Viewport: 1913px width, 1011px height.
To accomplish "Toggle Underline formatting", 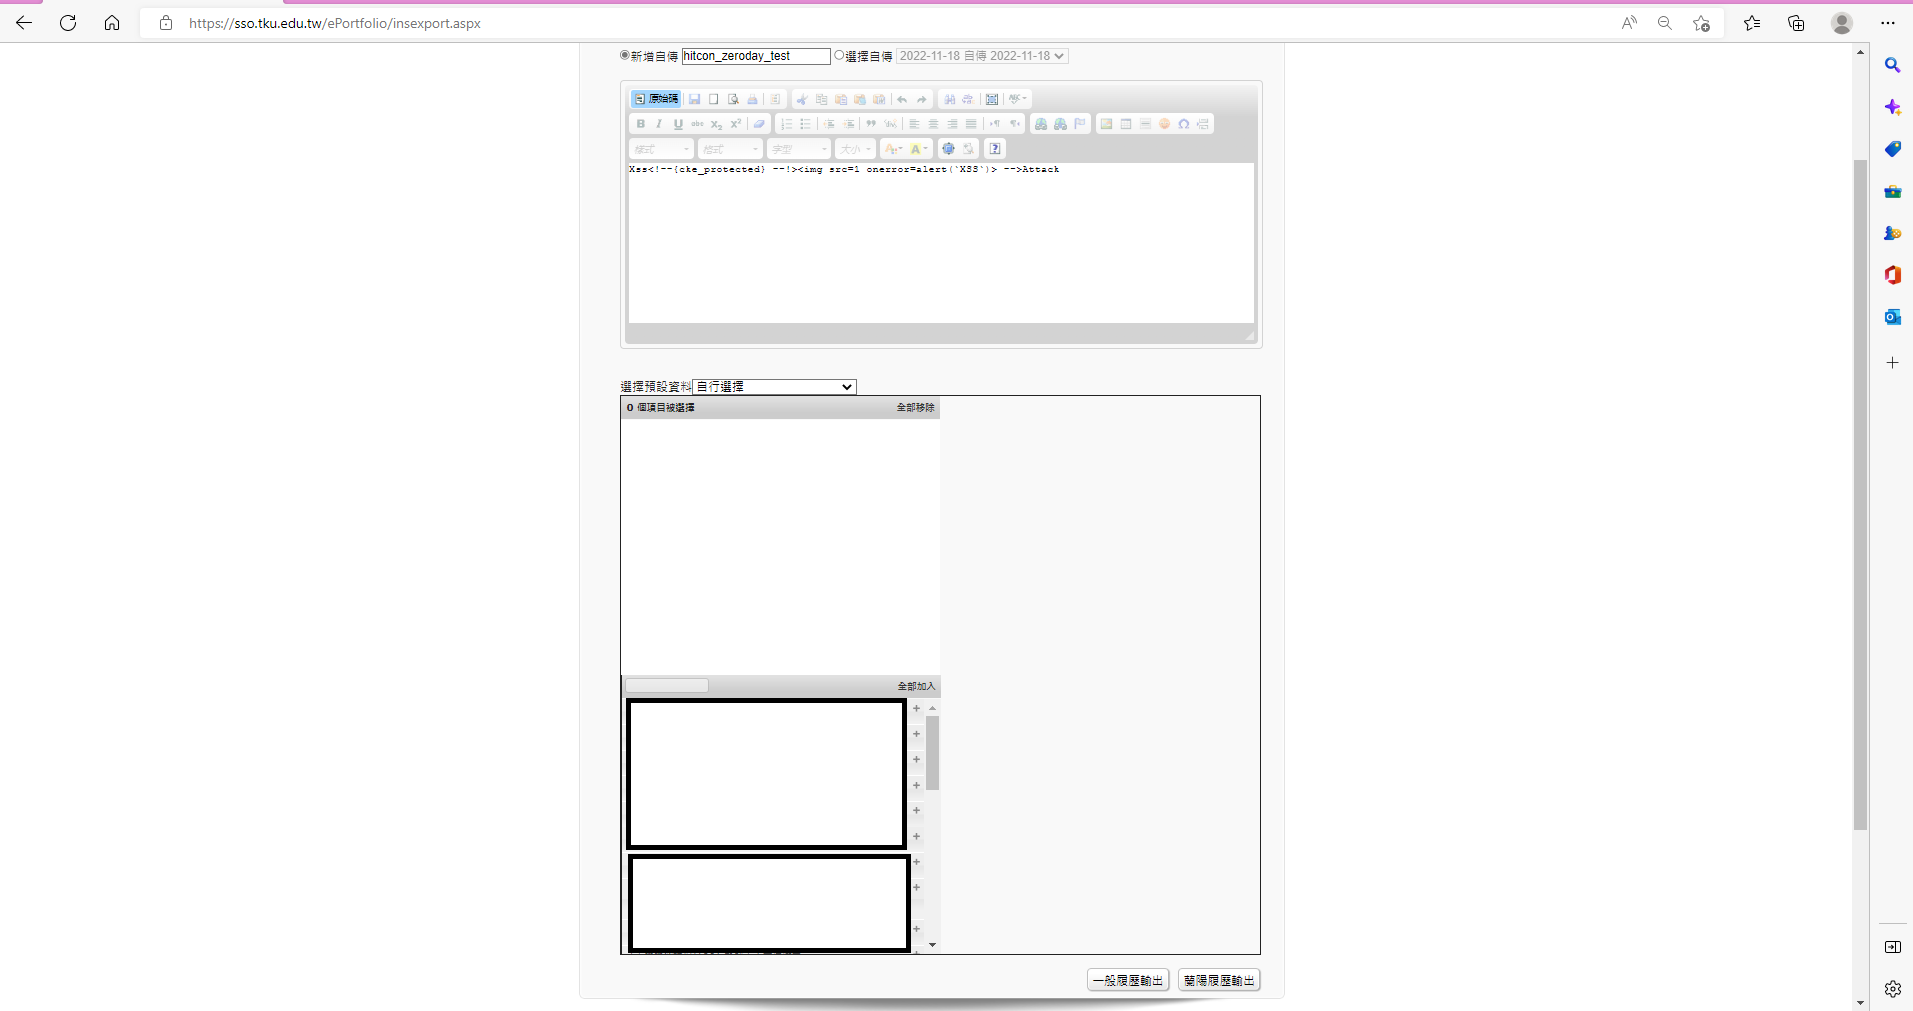I will tap(678, 124).
